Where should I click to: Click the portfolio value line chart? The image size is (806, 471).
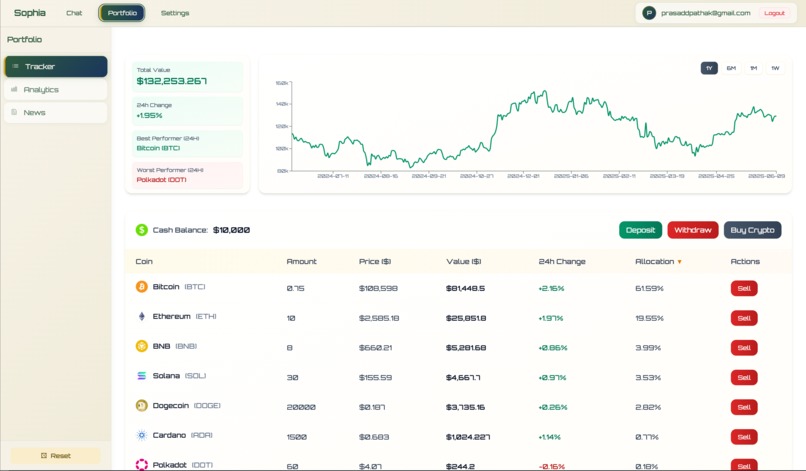coord(534,129)
